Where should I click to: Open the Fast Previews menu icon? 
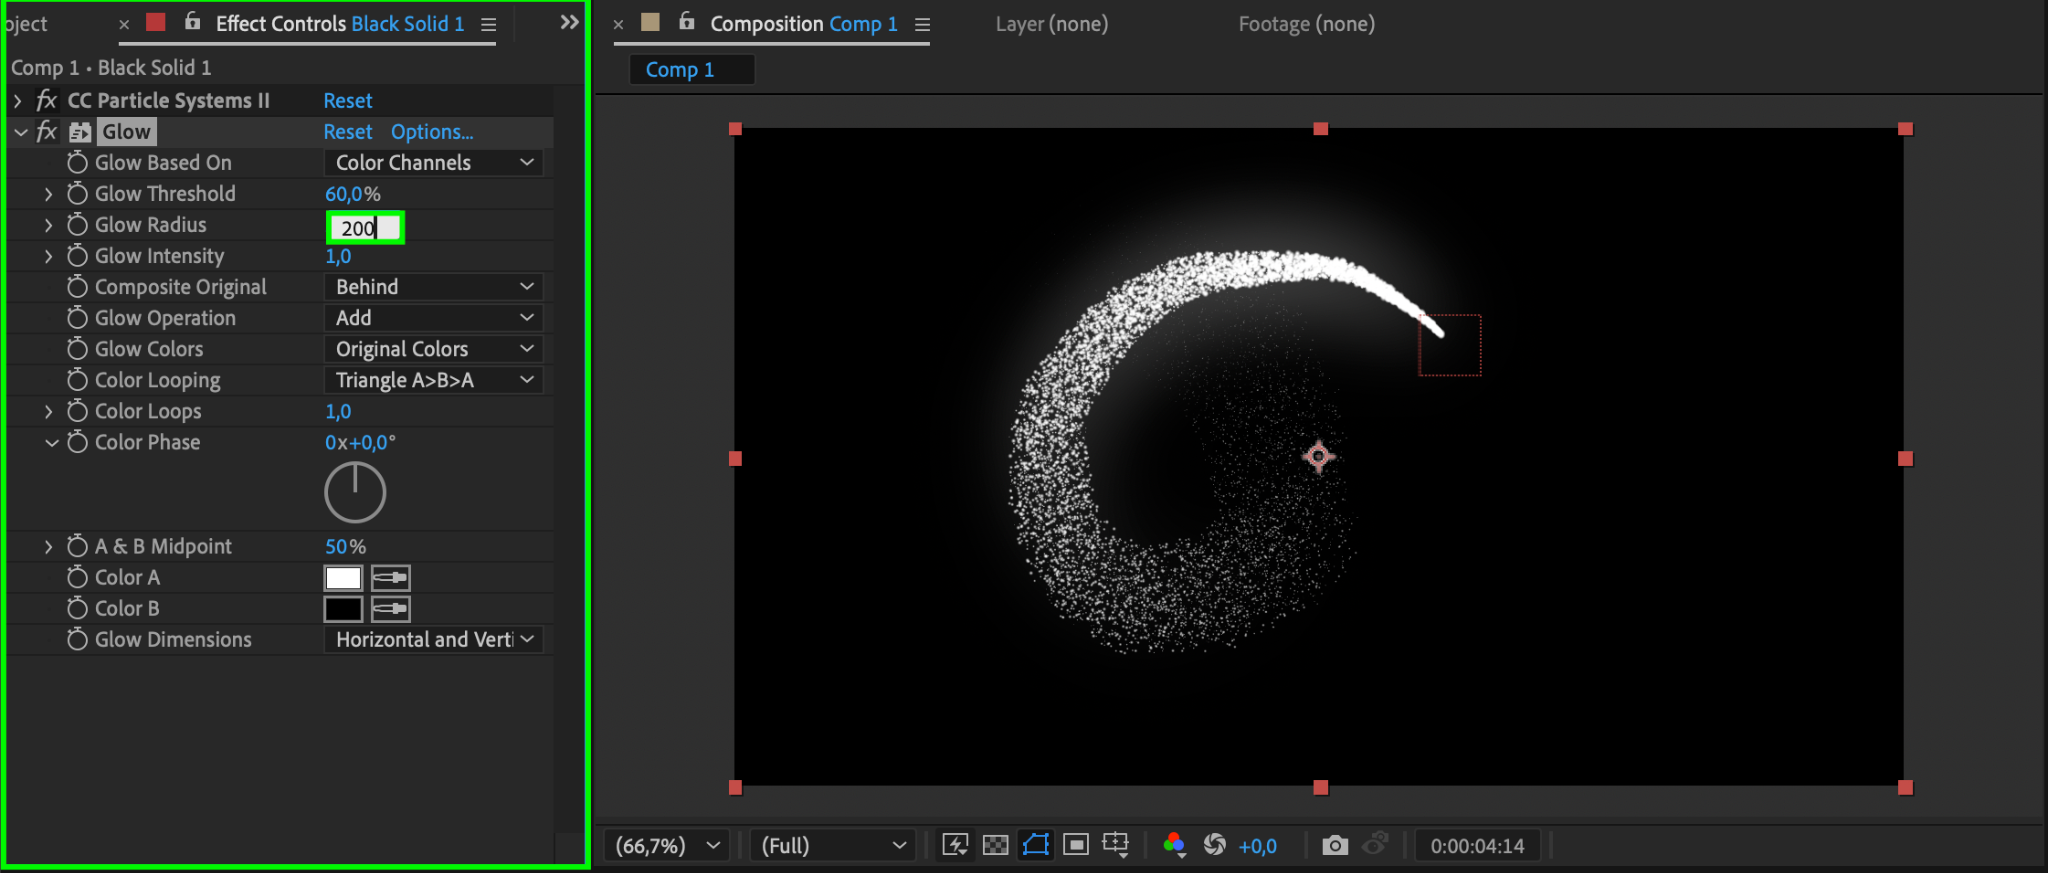pyautogui.click(x=955, y=845)
